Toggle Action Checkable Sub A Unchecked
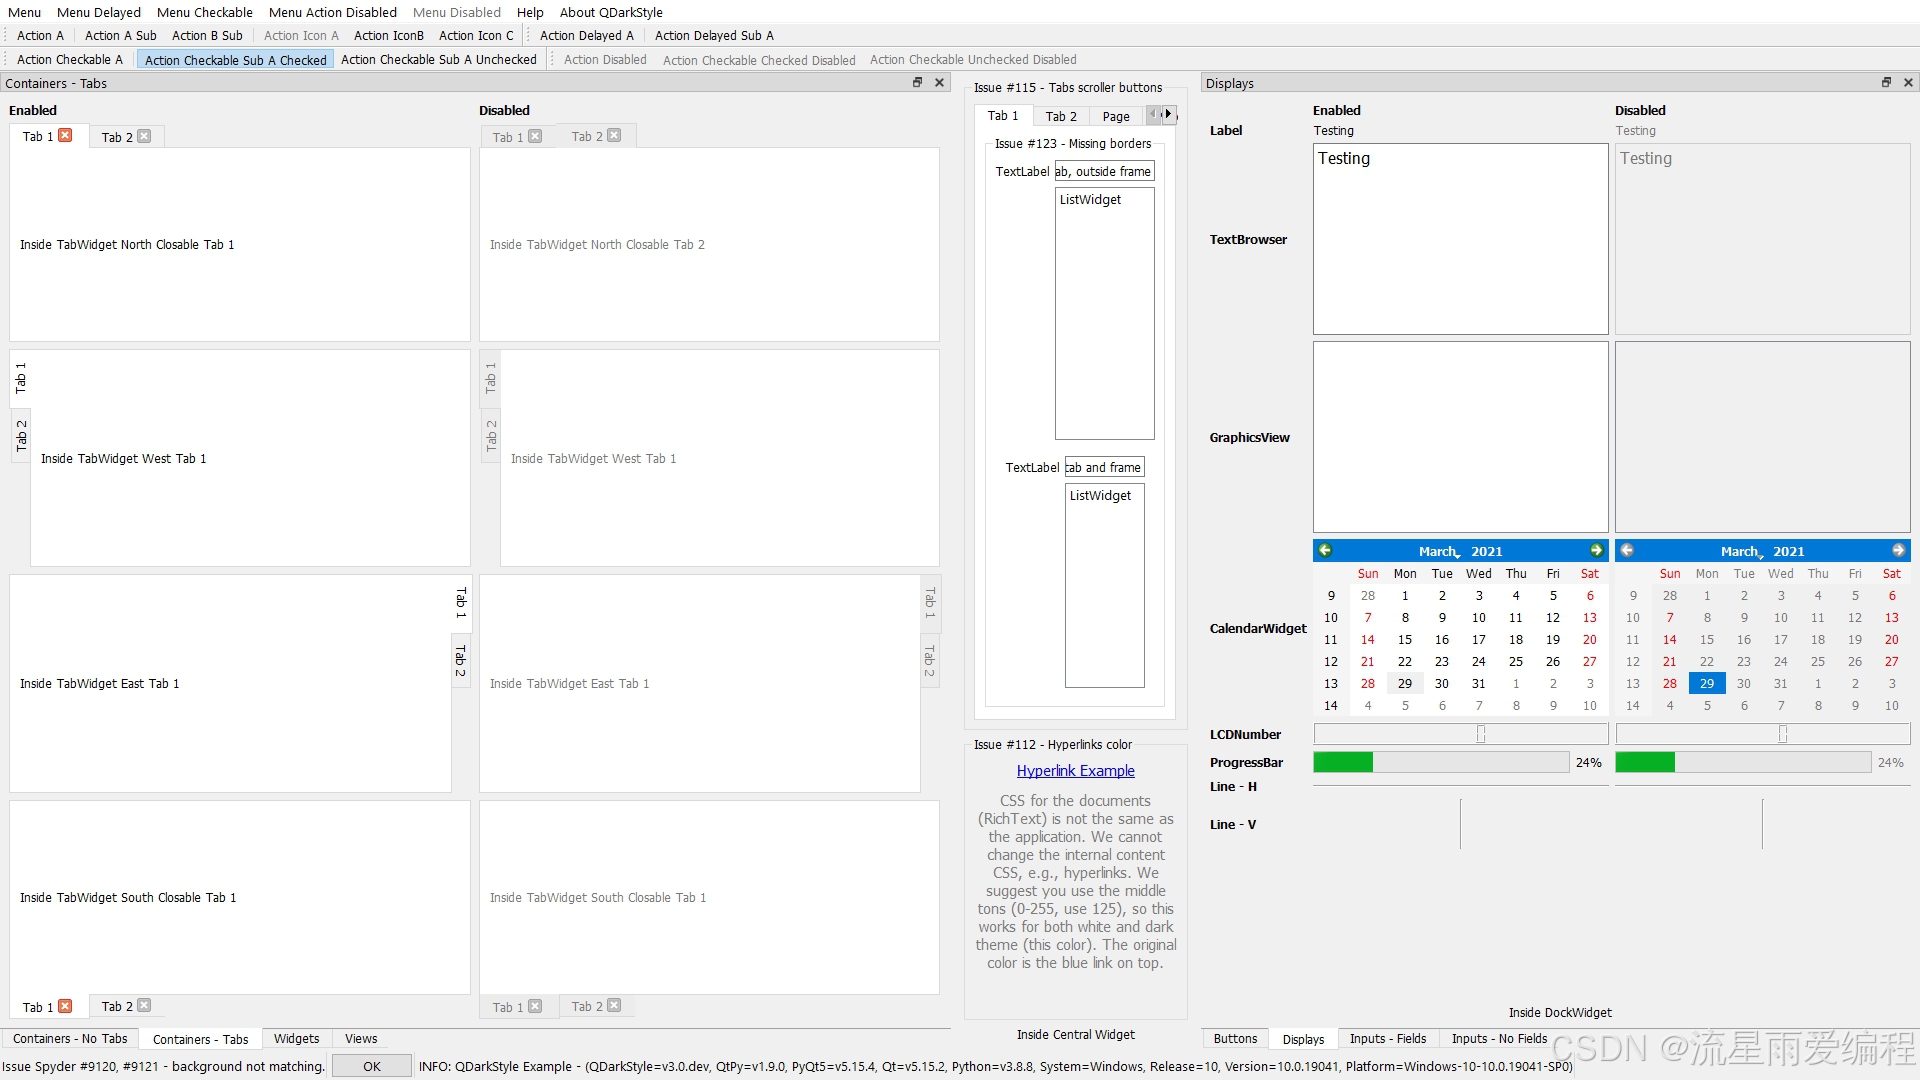 click(x=438, y=60)
